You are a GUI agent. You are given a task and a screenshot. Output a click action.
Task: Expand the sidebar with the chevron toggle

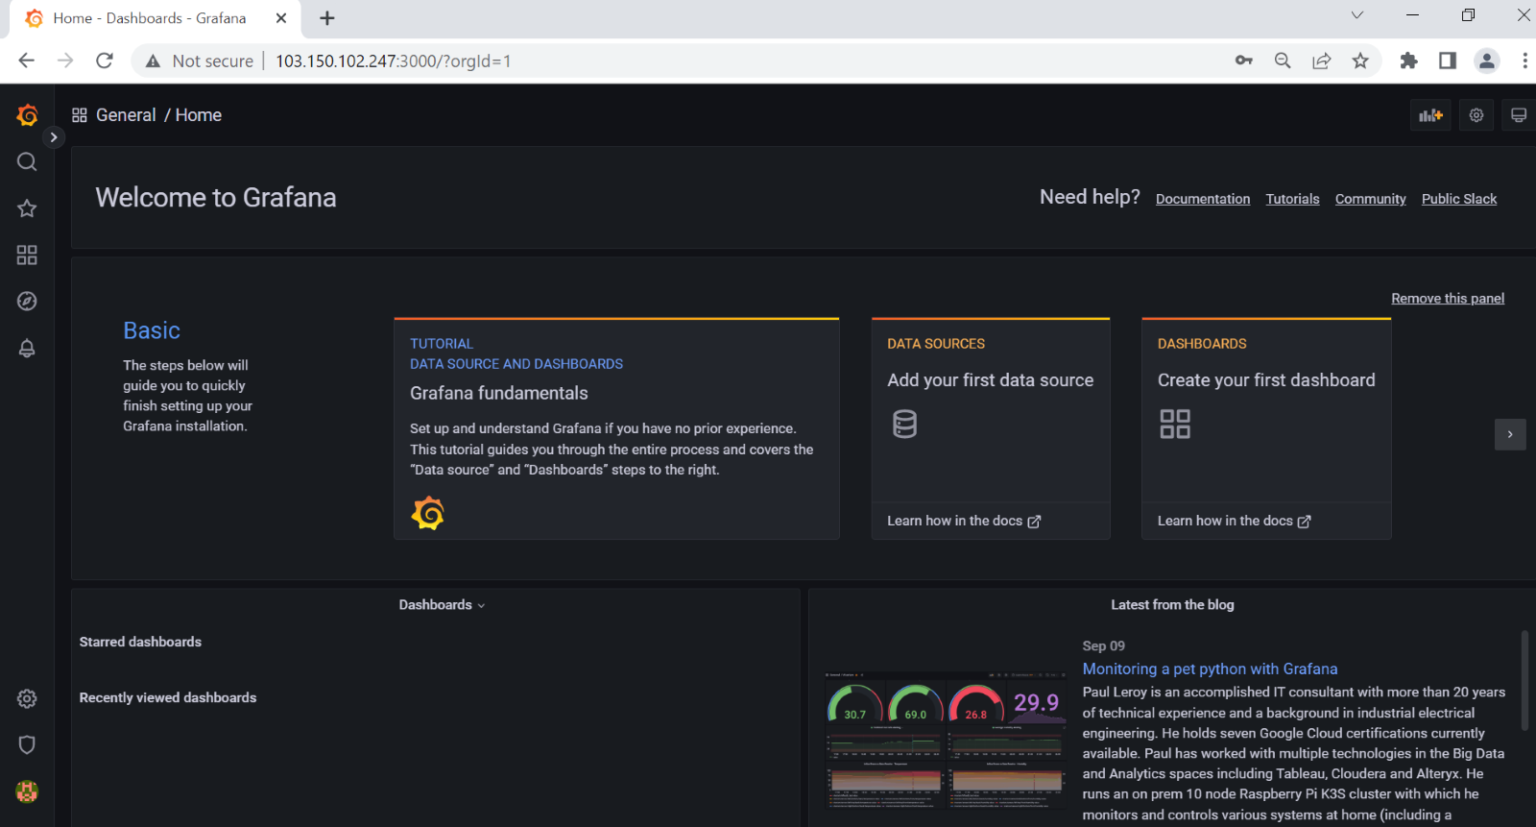click(54, 137)
